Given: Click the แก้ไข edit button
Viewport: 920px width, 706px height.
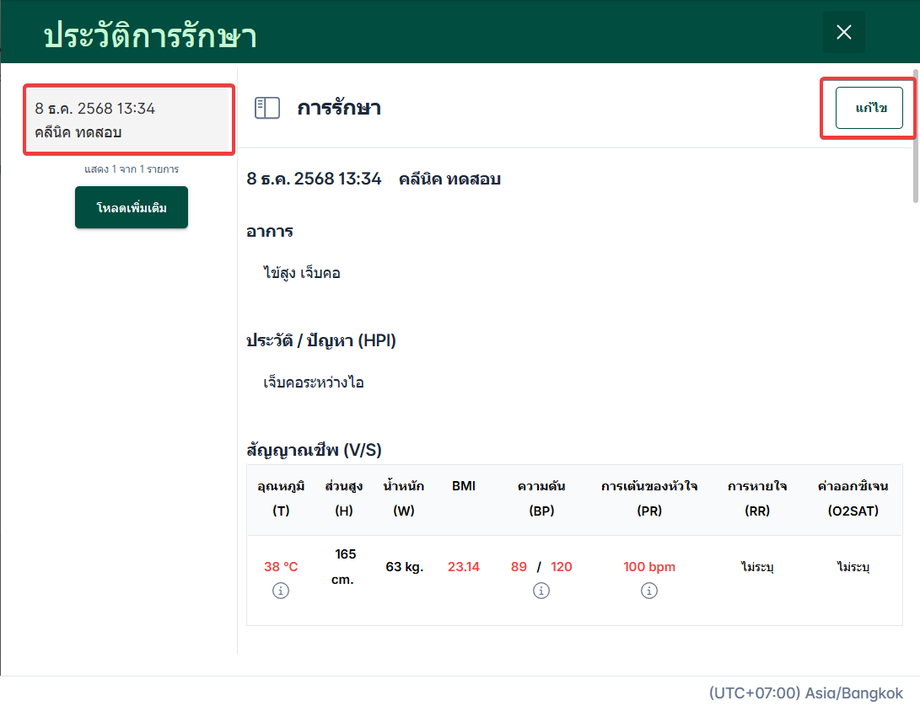Looking at the screenshot, I should [x=869, y=108].
